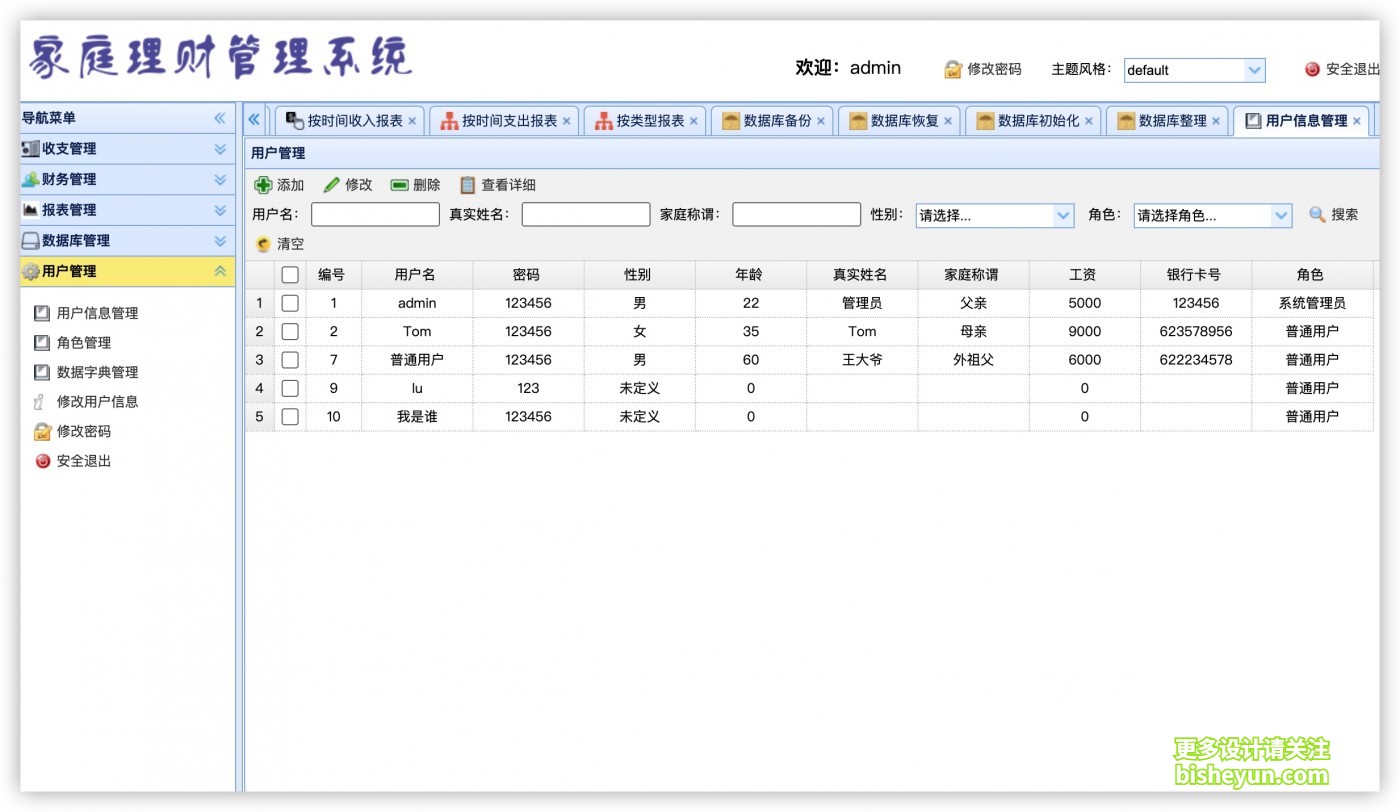Toggle the select-all checkbox in table header
The height and width of the screenshot is (812, 1400).
pos(290,275)
